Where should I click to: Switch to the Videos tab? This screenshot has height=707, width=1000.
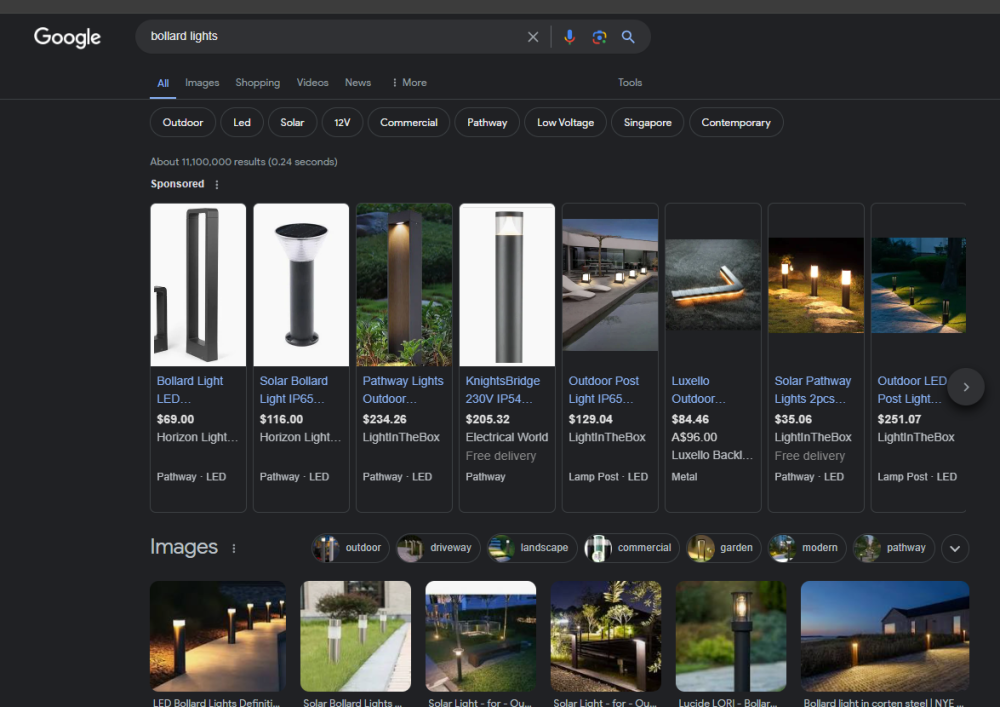coord(312,83)
